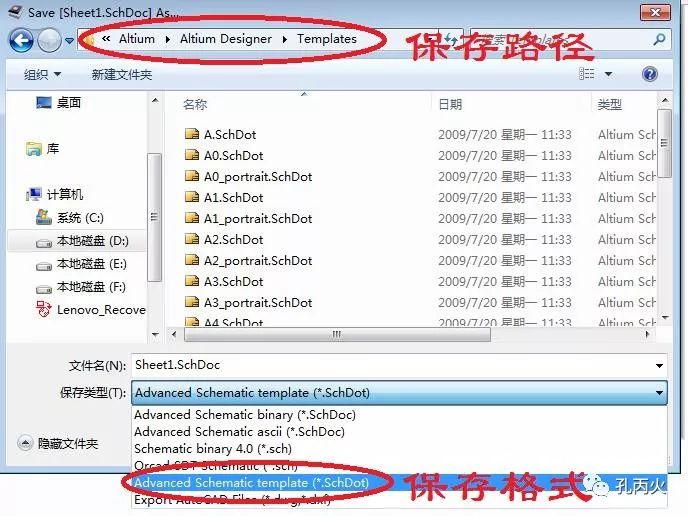The width and height of the screenshot is (688, 516).
Task: Open the 组织 dropdown menu
Action: click(x=42, y=74)
